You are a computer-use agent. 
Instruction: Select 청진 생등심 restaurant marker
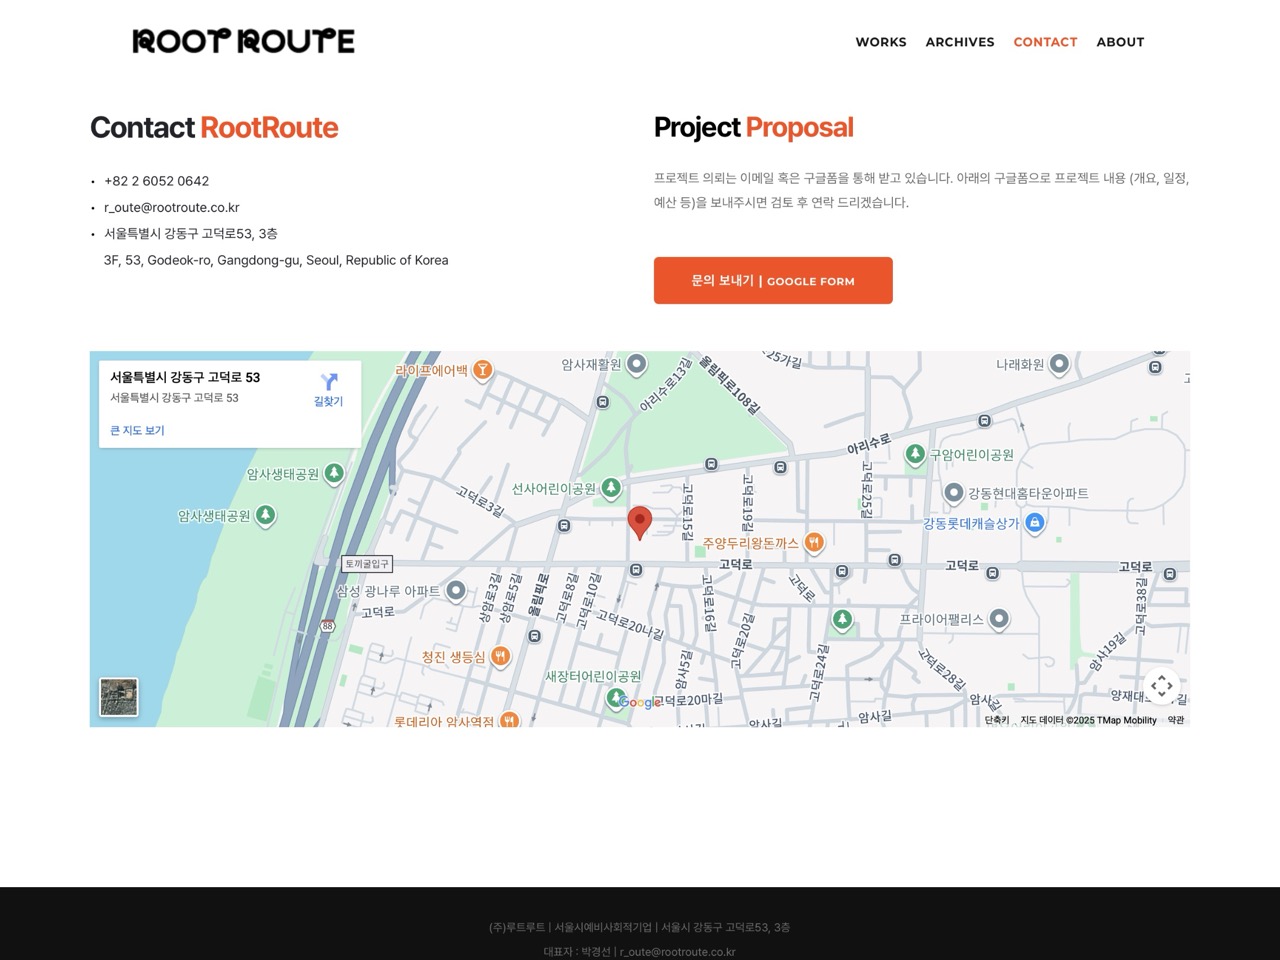[x=500, y=656]
